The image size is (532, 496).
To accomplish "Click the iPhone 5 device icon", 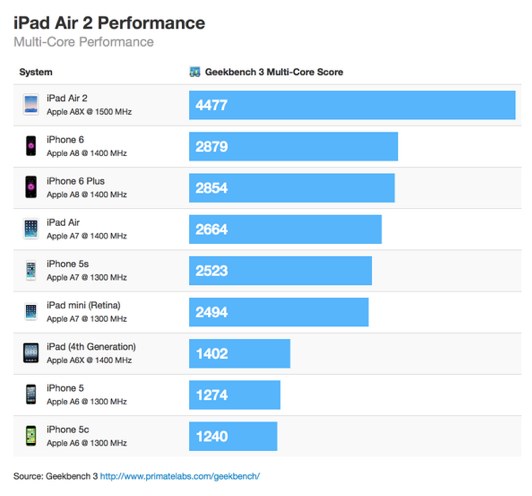I will 31,394.
